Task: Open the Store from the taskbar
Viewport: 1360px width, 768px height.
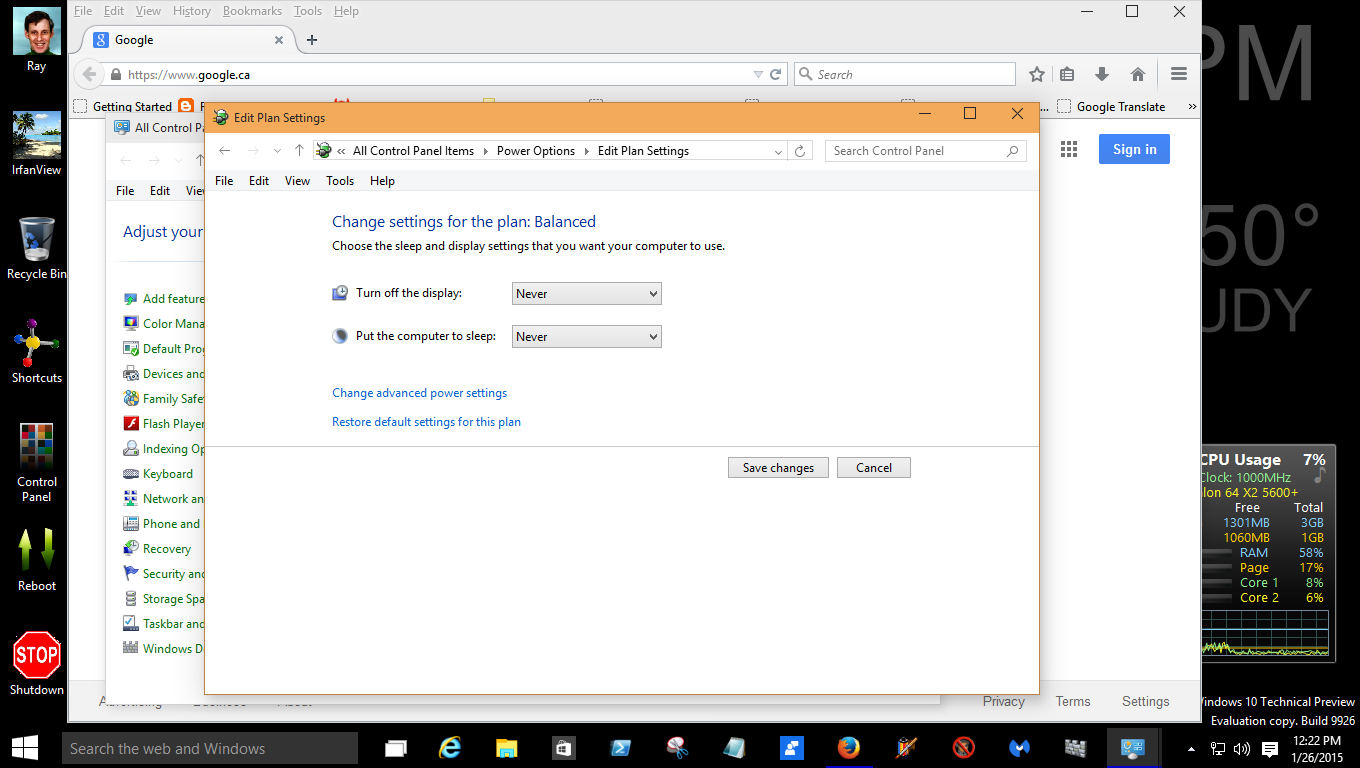Action: click(x=563, y=748)
